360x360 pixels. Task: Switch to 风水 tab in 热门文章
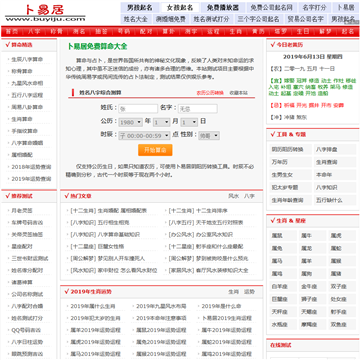[x=233, y=196]
